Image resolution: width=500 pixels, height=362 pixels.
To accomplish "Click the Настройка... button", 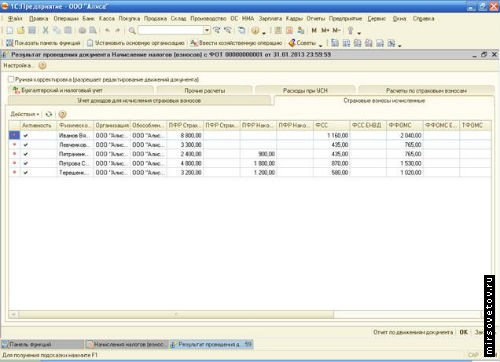I will pos(19,66).
